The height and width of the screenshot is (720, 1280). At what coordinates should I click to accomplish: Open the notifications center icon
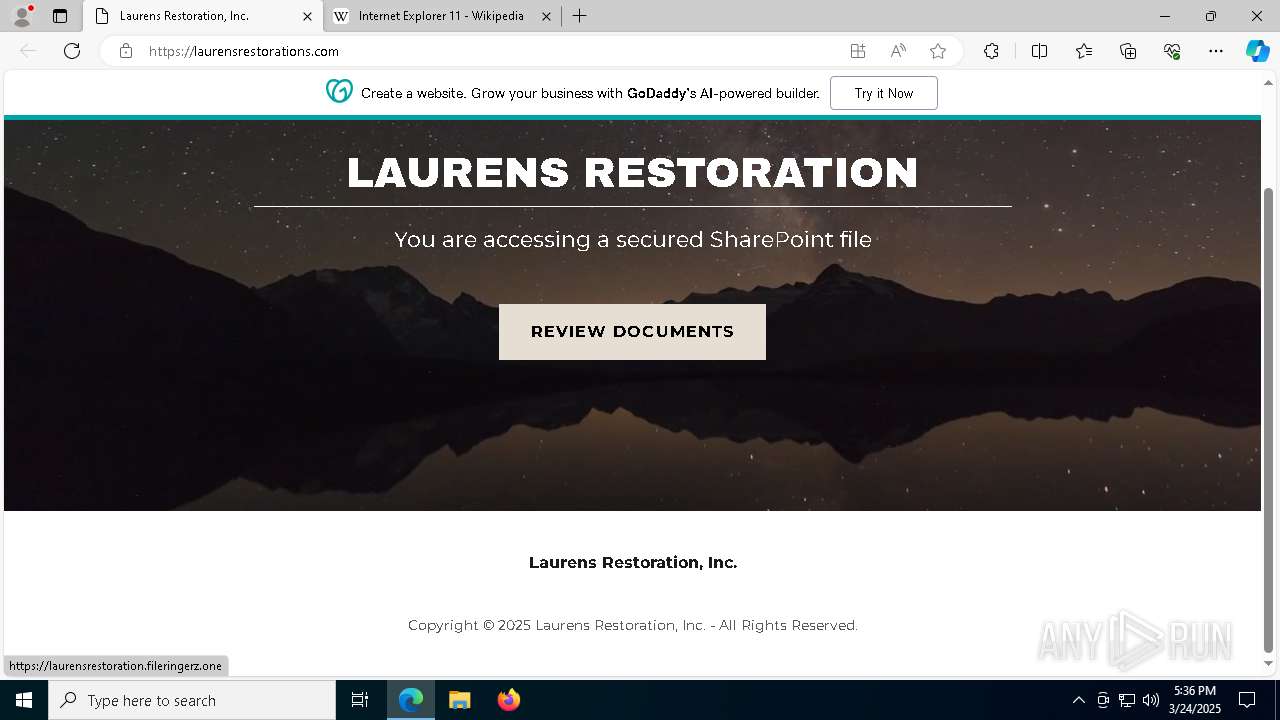(1247, 700)
